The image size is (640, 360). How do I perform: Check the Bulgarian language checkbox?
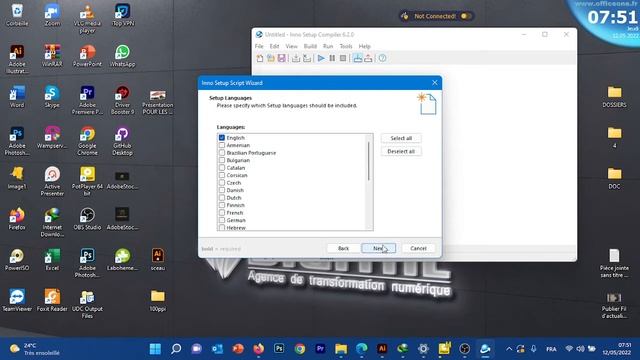222,160
